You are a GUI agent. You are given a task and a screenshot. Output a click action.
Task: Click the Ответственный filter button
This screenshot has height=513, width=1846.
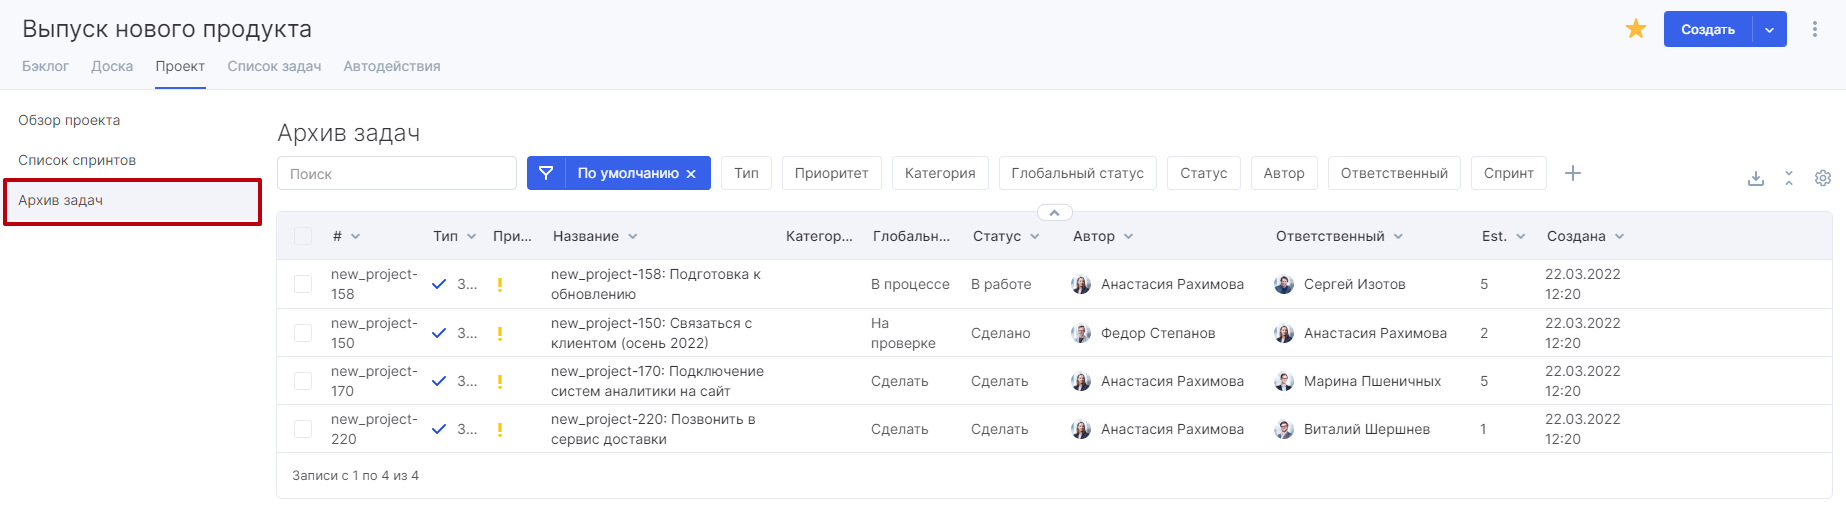pos(1394,173)
